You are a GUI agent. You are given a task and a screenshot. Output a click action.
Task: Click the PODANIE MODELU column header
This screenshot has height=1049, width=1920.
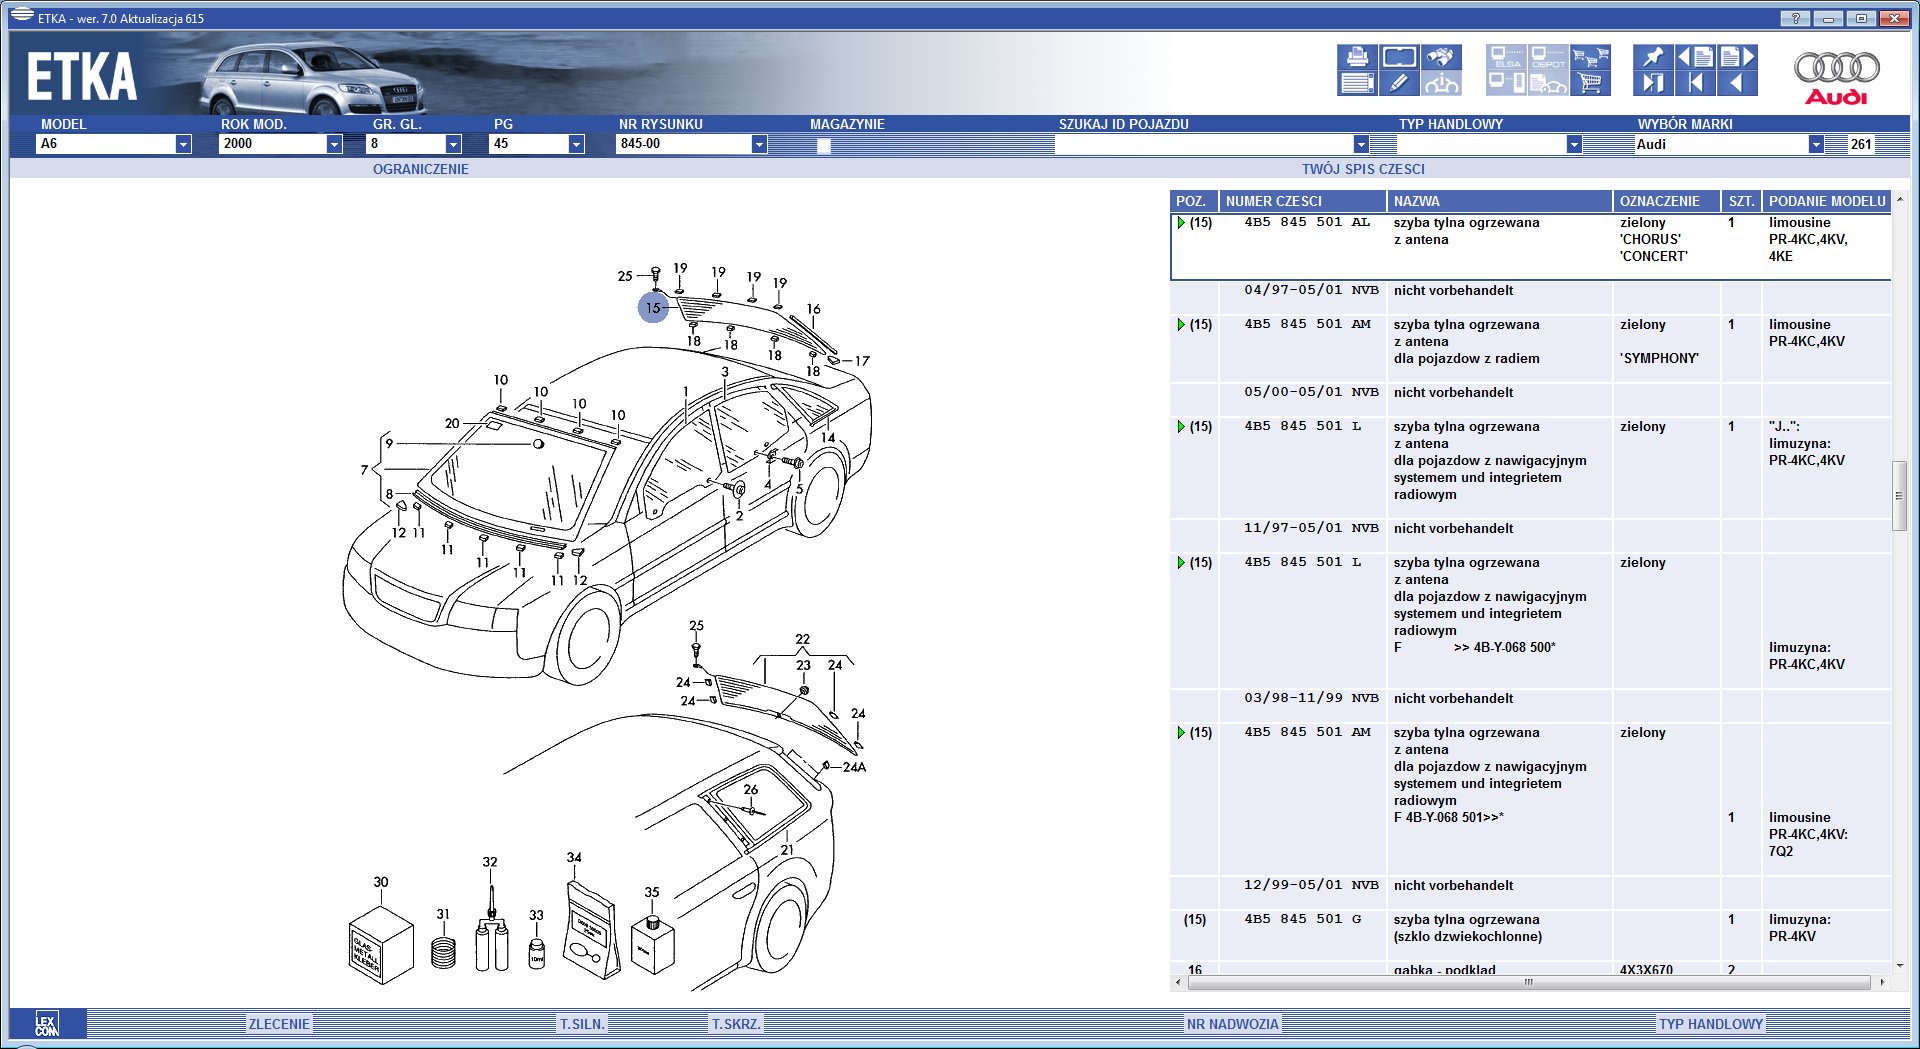(1827, 201)
